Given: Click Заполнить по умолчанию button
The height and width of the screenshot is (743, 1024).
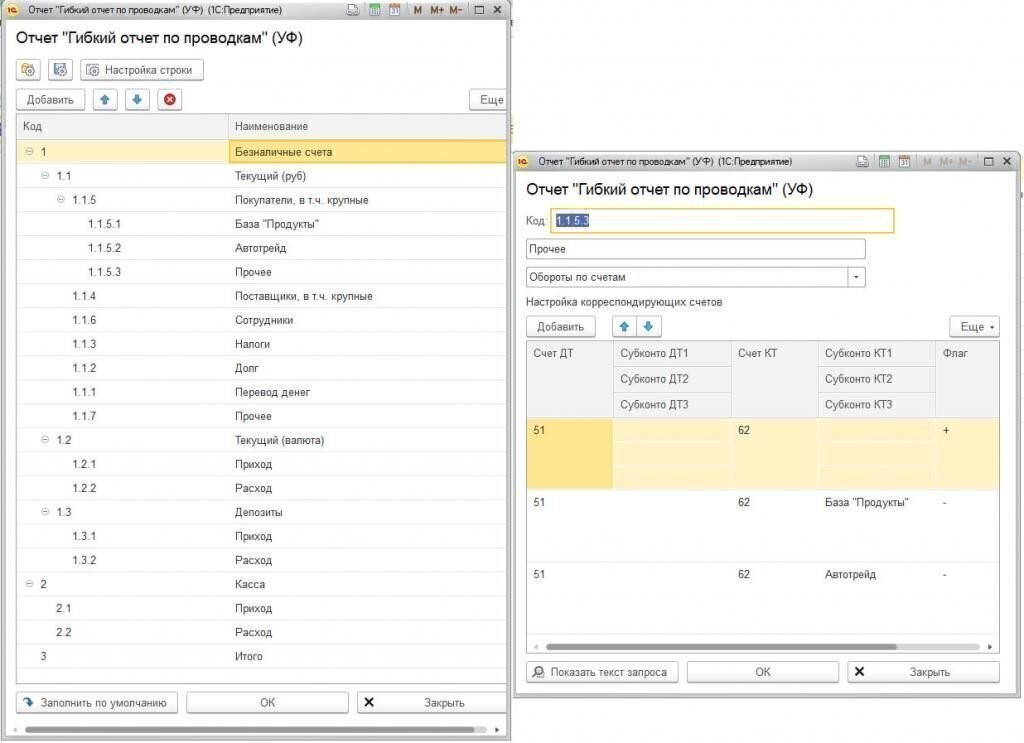Looking at the screenshot, I should tap(97, 703).
